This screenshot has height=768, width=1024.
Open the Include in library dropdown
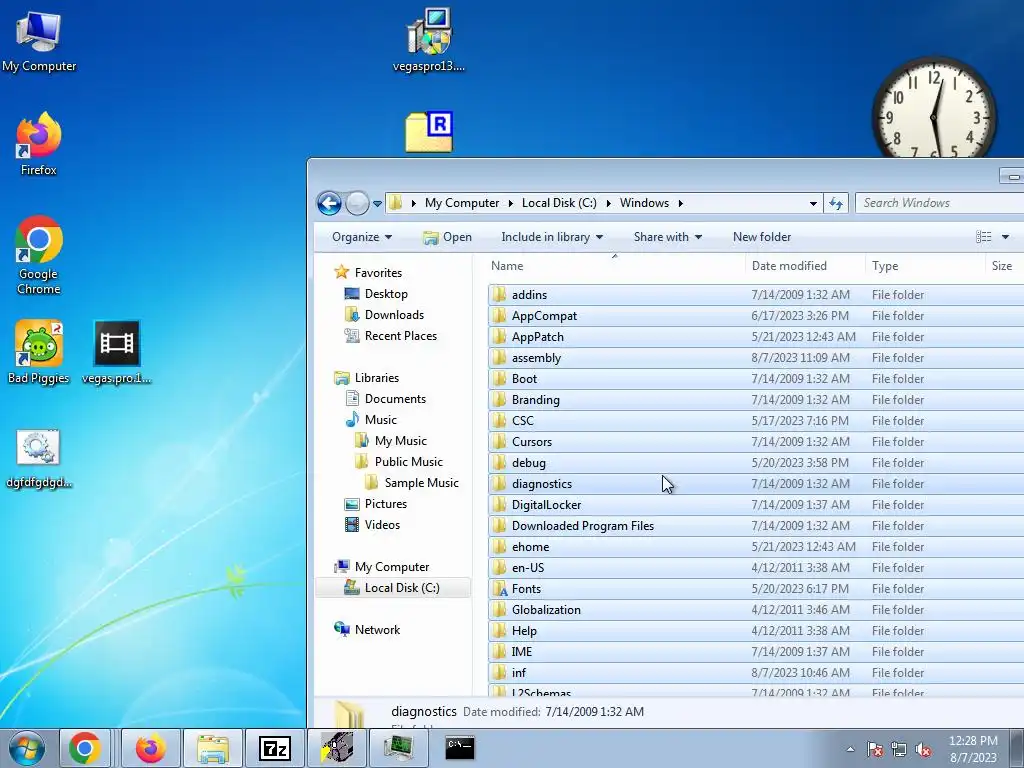point(552,237)
